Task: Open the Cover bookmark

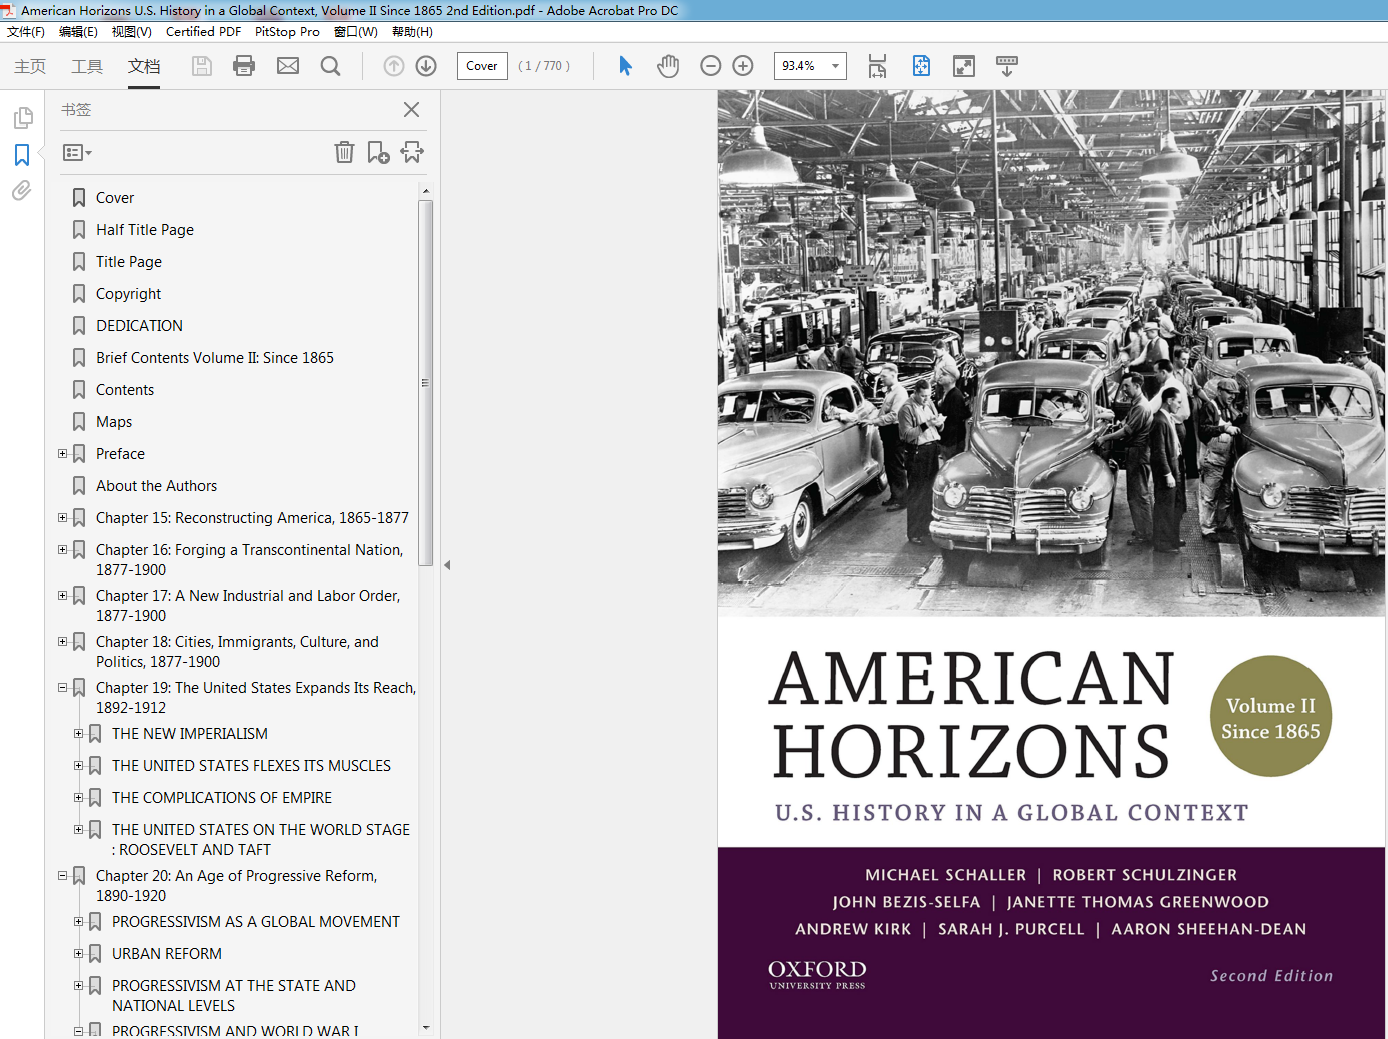Action: (x=115, y=198)
